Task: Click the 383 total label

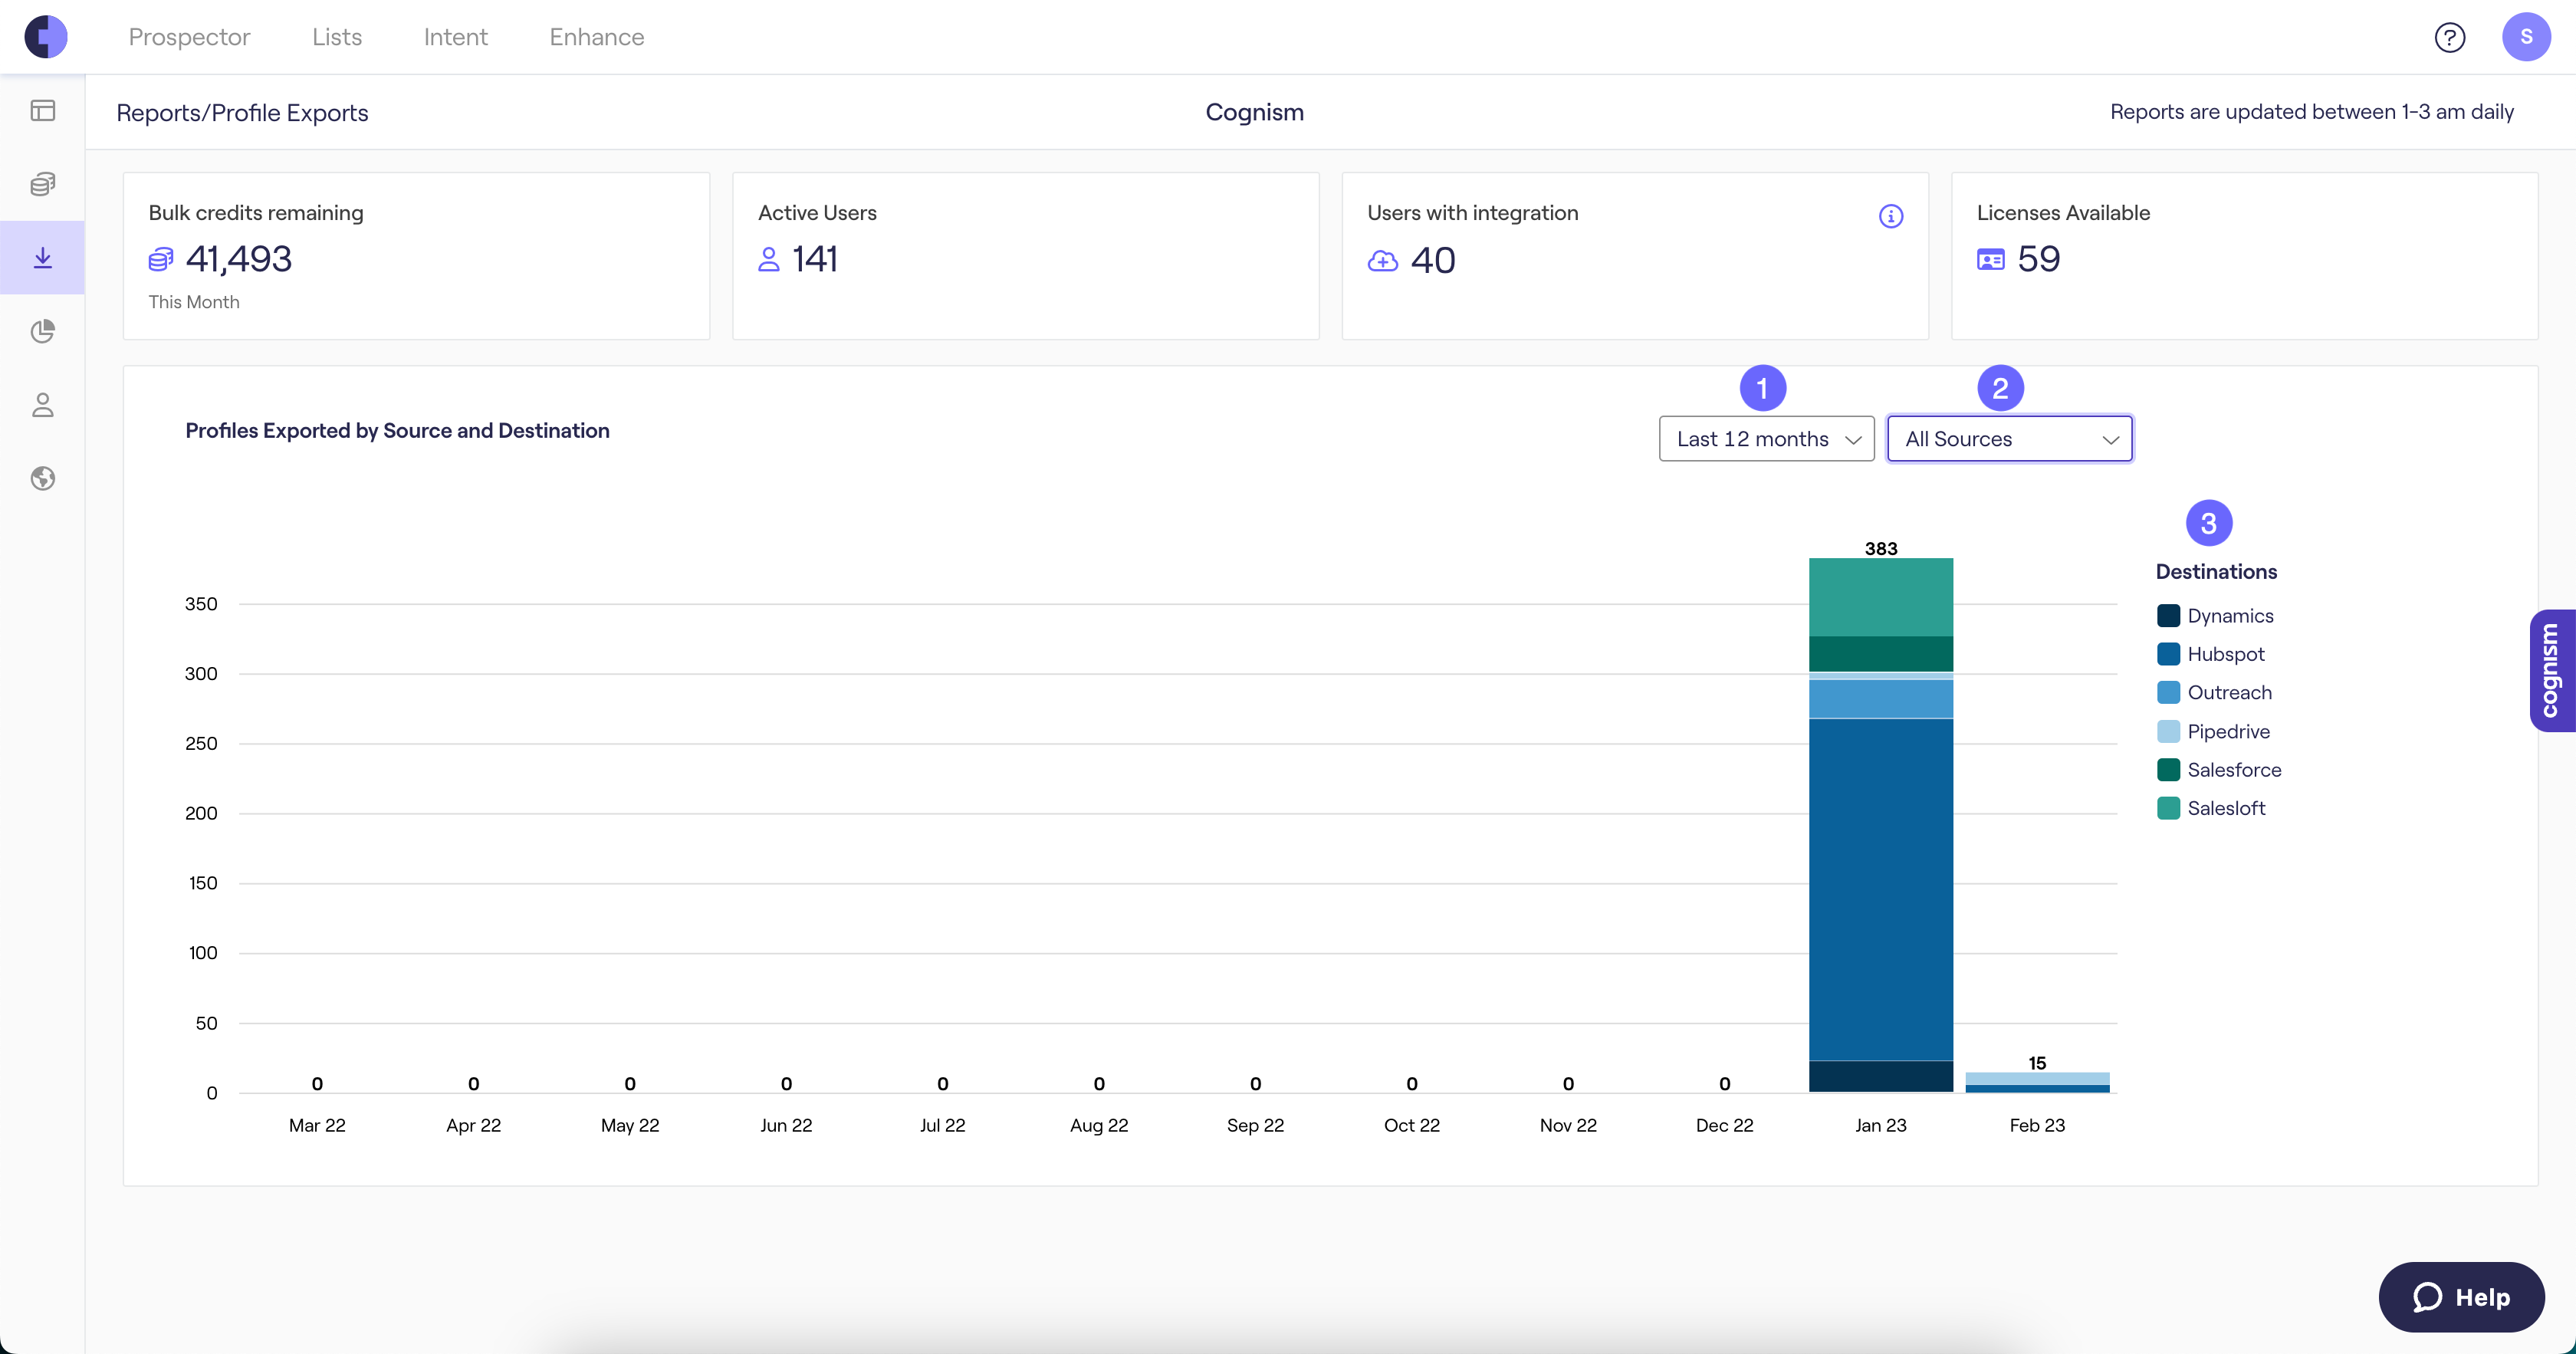Action: click(x=1880, y=548)
